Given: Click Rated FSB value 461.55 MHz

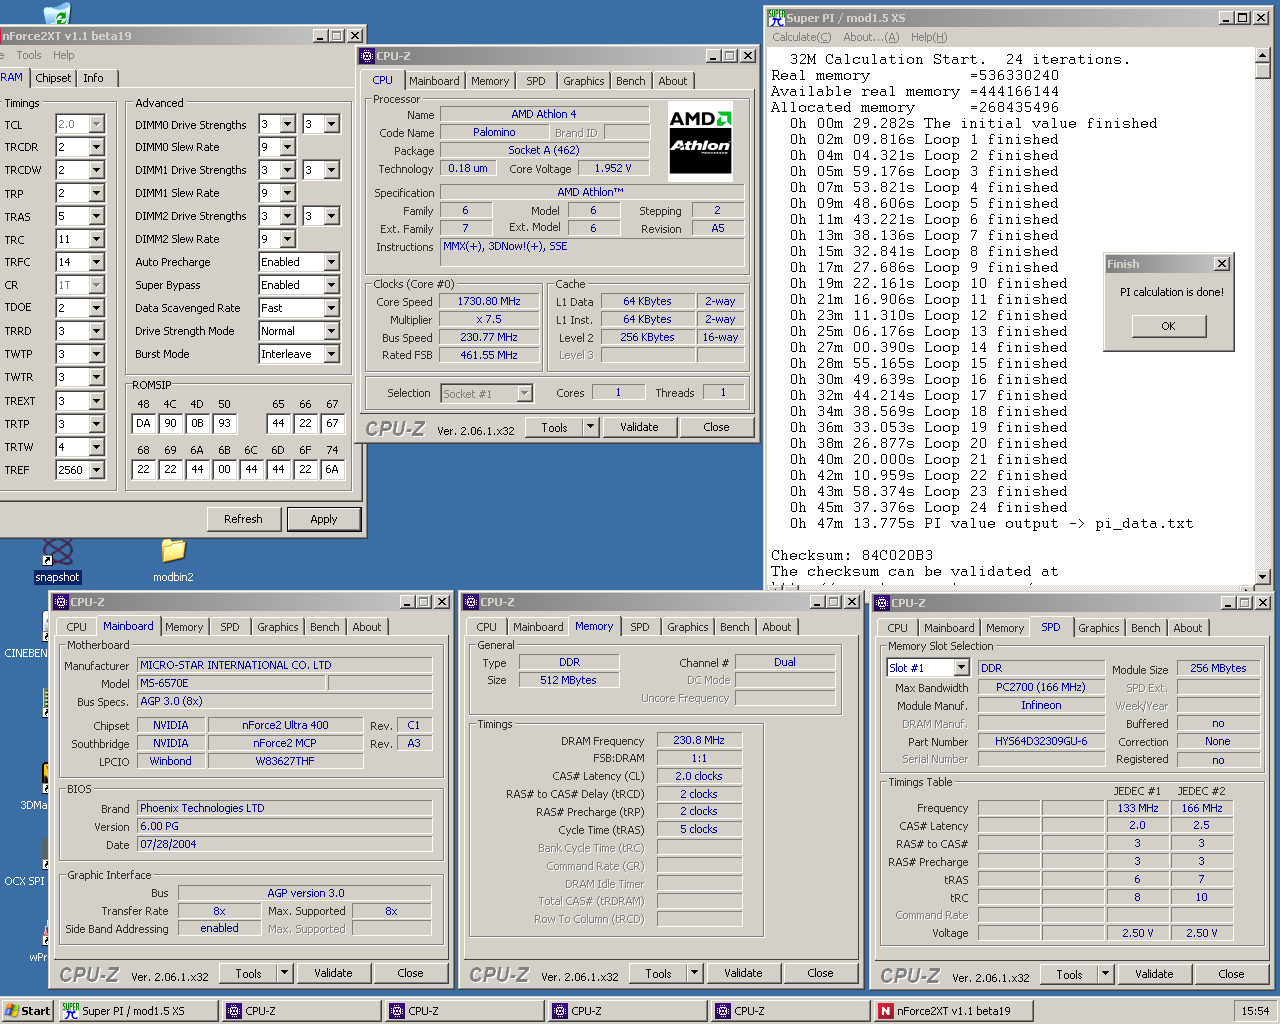Looking at the screenshot, I should point(489,355).
